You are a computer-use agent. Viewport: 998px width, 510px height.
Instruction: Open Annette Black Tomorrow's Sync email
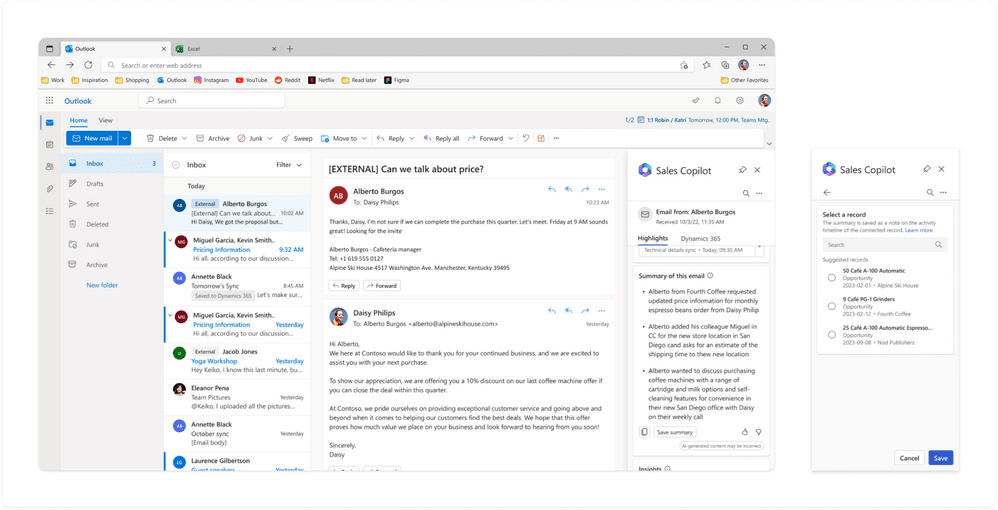237,286
